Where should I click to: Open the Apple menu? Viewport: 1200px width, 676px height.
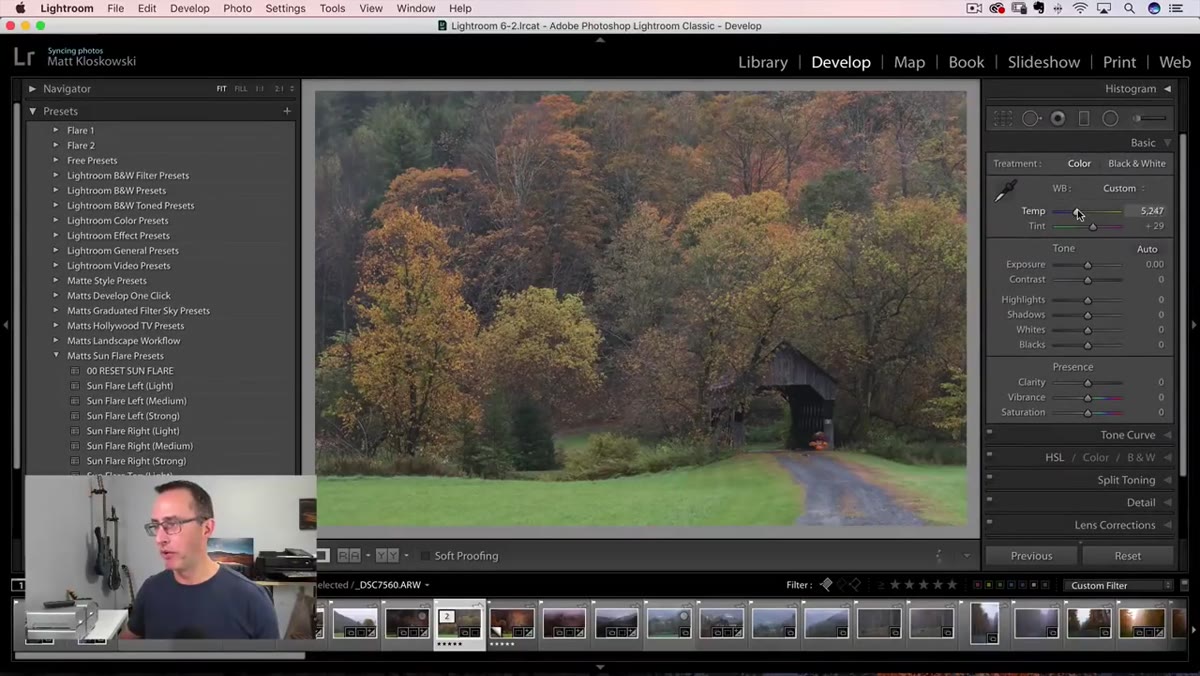tap(20, 8)
